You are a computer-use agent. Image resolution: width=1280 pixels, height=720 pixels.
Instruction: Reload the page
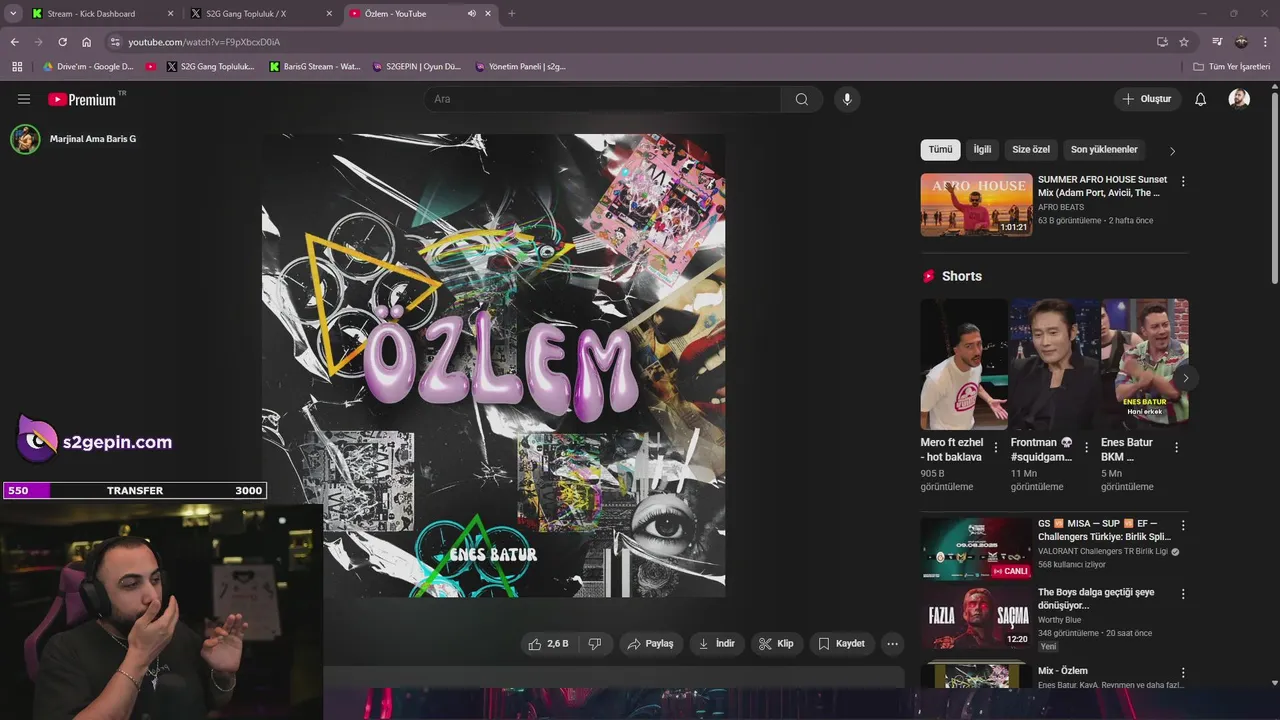pyautogui.click(x=62, y=42)
